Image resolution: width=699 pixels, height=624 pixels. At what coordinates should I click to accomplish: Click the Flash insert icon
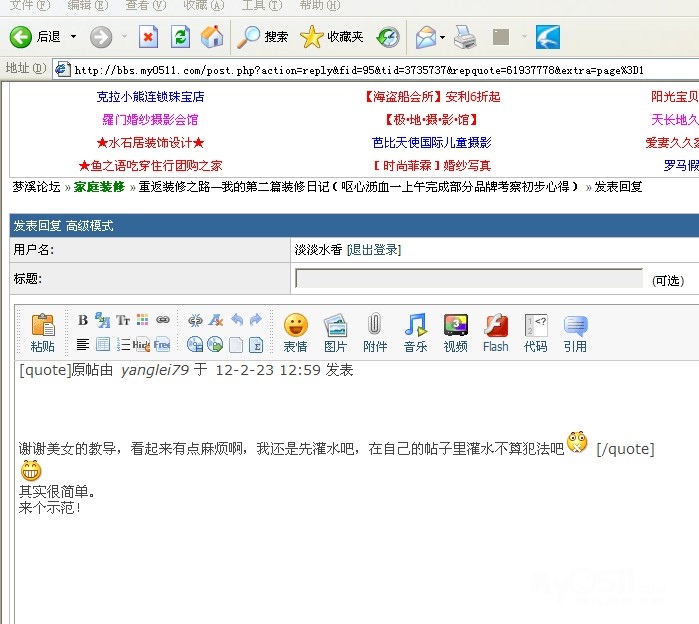(x=495, y=331)
